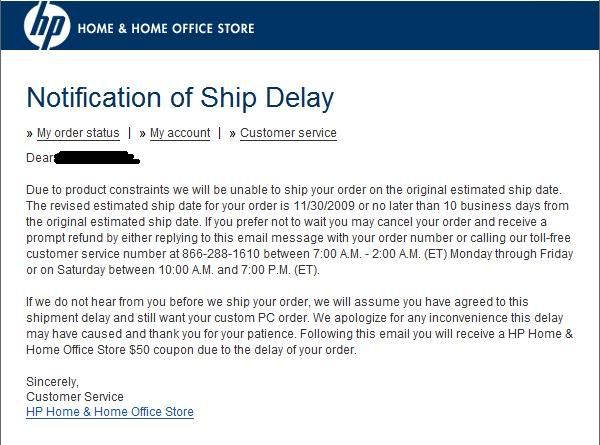This screenshot has width=600, height=445.
Task: Click the separator between My order status and My account
Action: [x=130, y=133]
